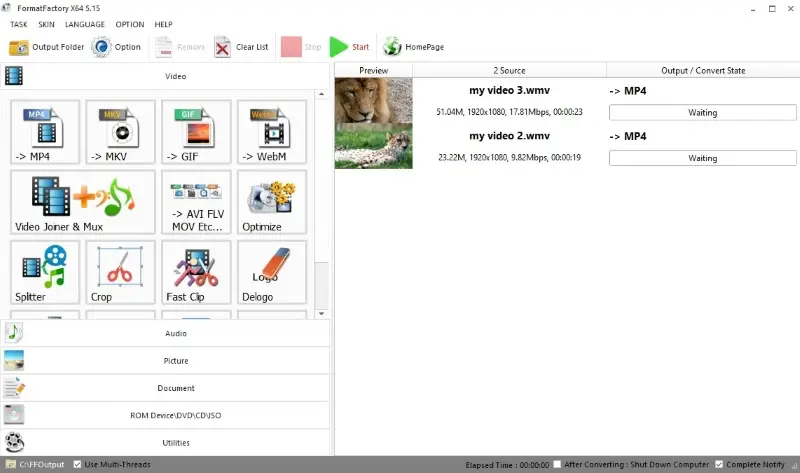Choose the -> GIF converter tile
This screenshot has height=473, width=800.
click(196, 132)
